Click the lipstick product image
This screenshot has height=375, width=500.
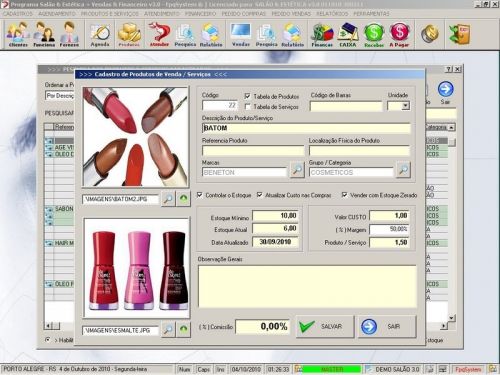136,137
